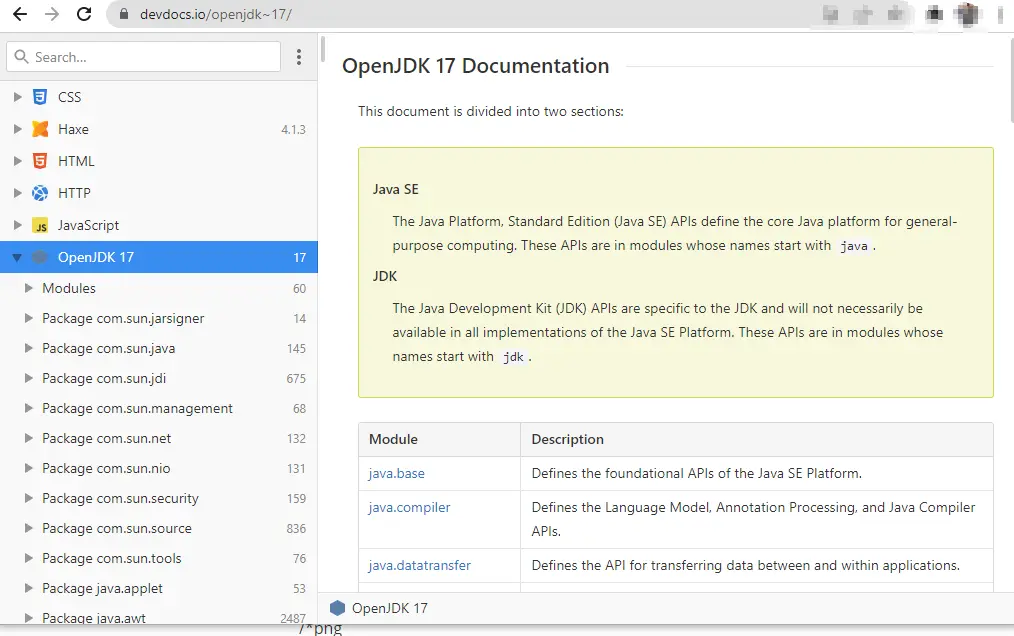This screenshot has height=636, width=1014.
Task: Open the java.base module link
Action: (396, 474)
